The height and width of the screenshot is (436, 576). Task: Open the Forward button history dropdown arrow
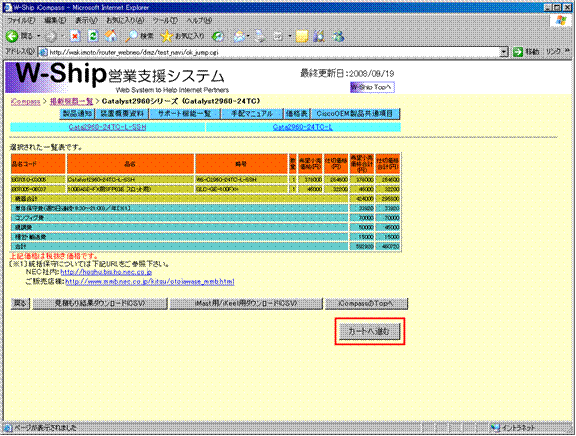pyautogui.click(x=62, y=36)
